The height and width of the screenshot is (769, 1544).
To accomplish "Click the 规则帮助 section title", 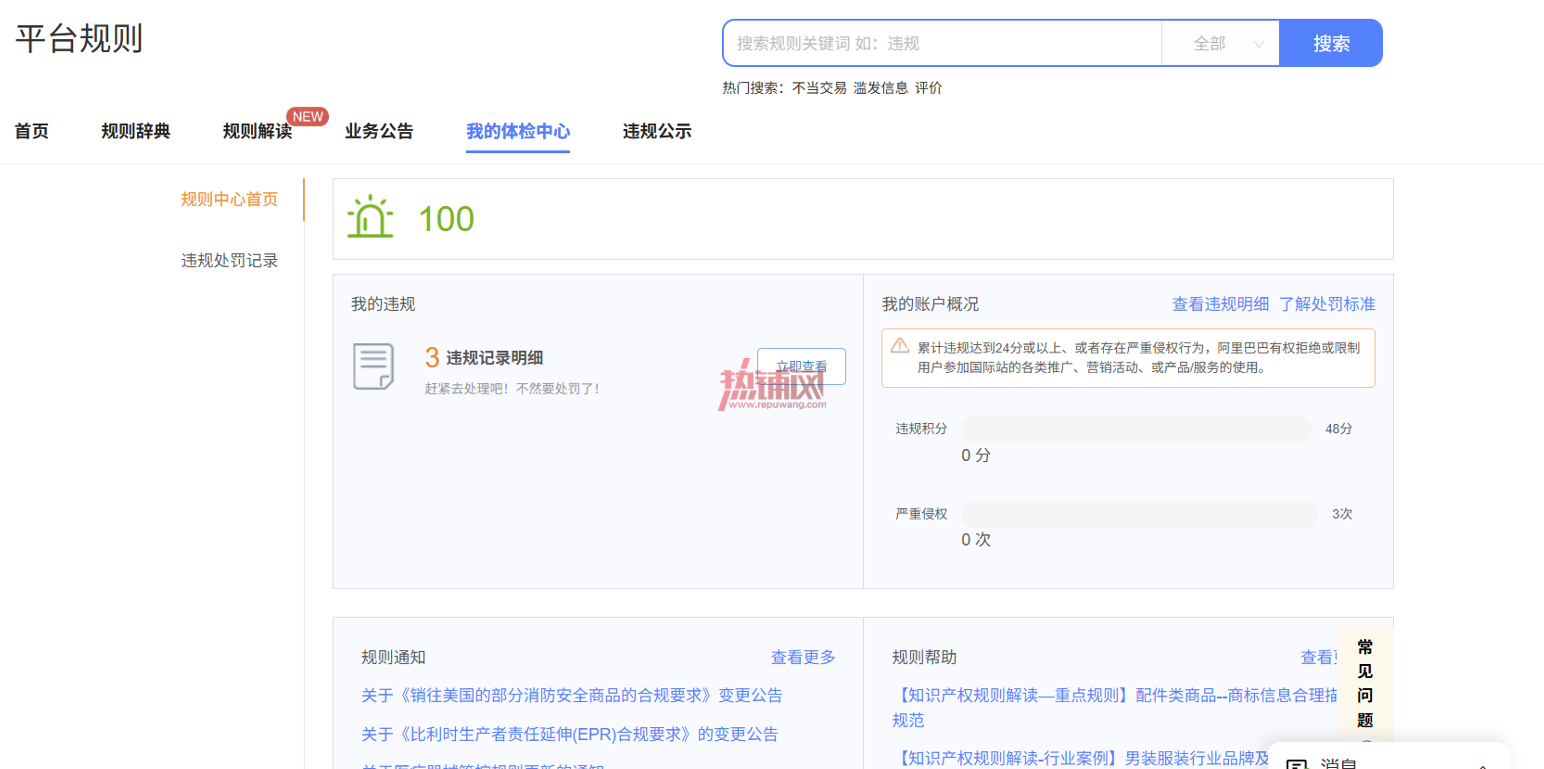I will (x=924, y=657).
